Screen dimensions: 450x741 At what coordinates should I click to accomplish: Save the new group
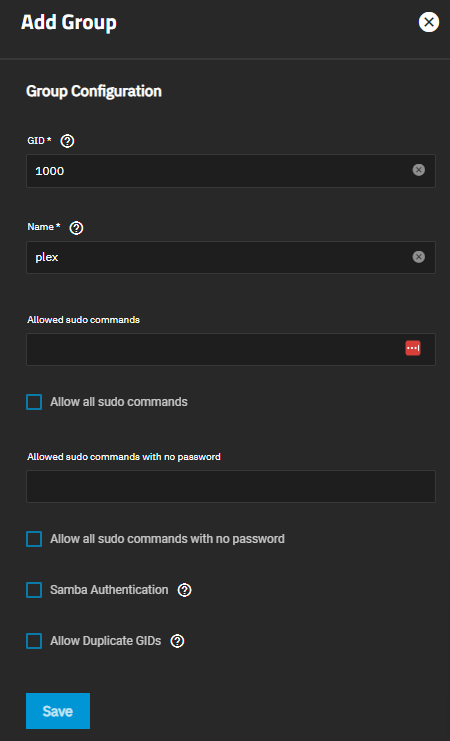[x=58, y=711]
